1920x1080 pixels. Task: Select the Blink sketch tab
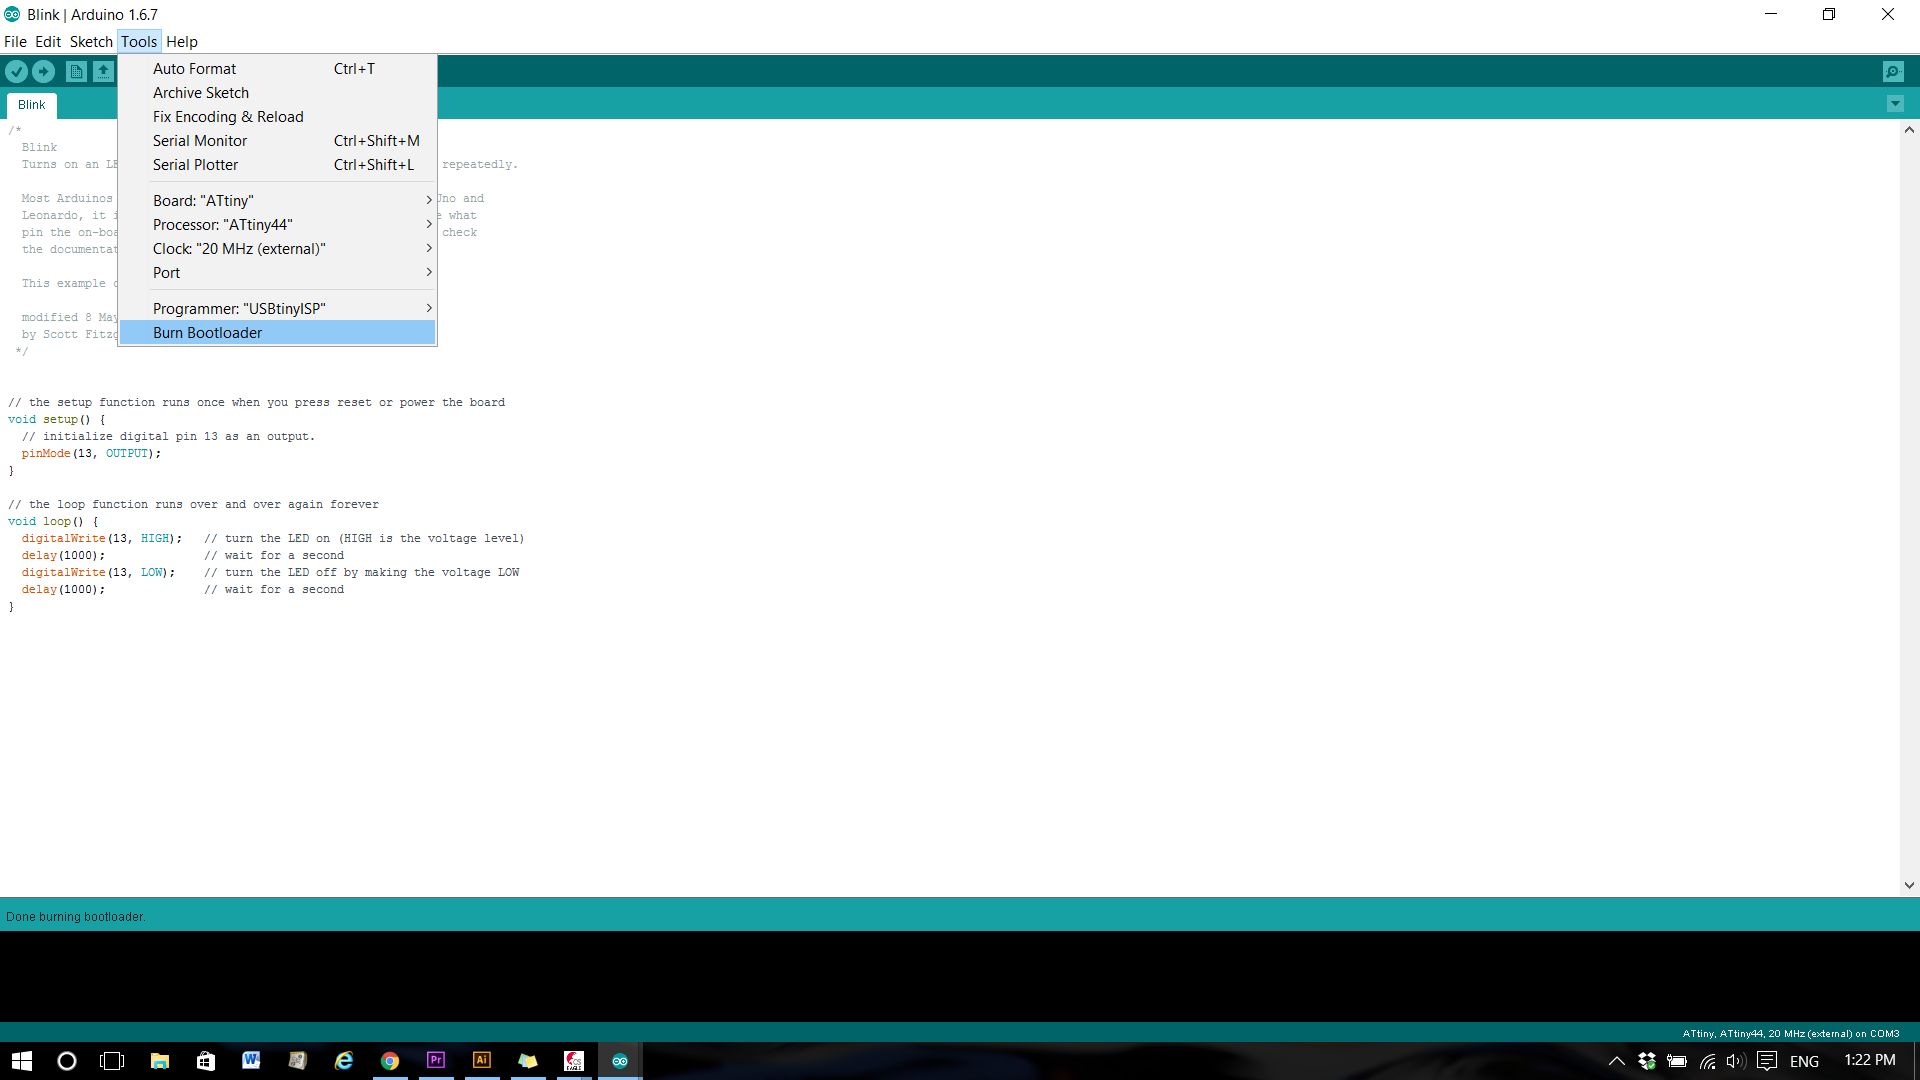[x=32, y=105]
